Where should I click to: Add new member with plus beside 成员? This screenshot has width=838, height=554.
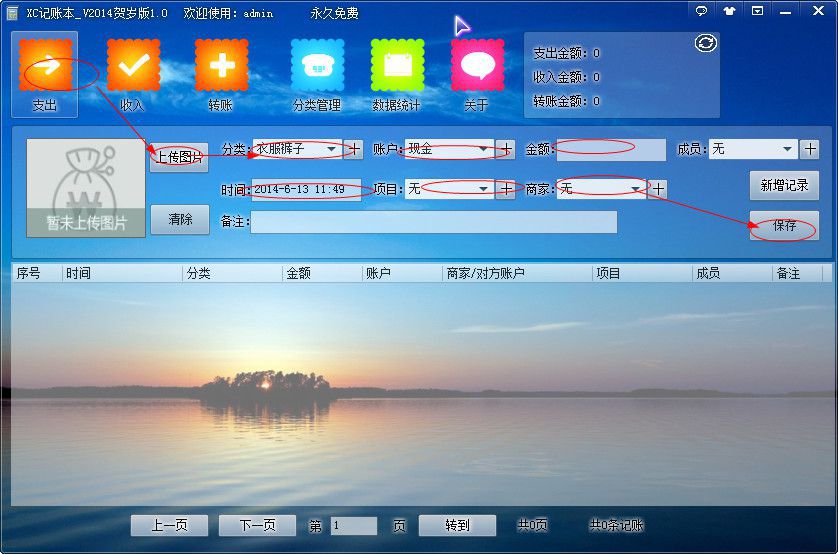pos(810,149)
